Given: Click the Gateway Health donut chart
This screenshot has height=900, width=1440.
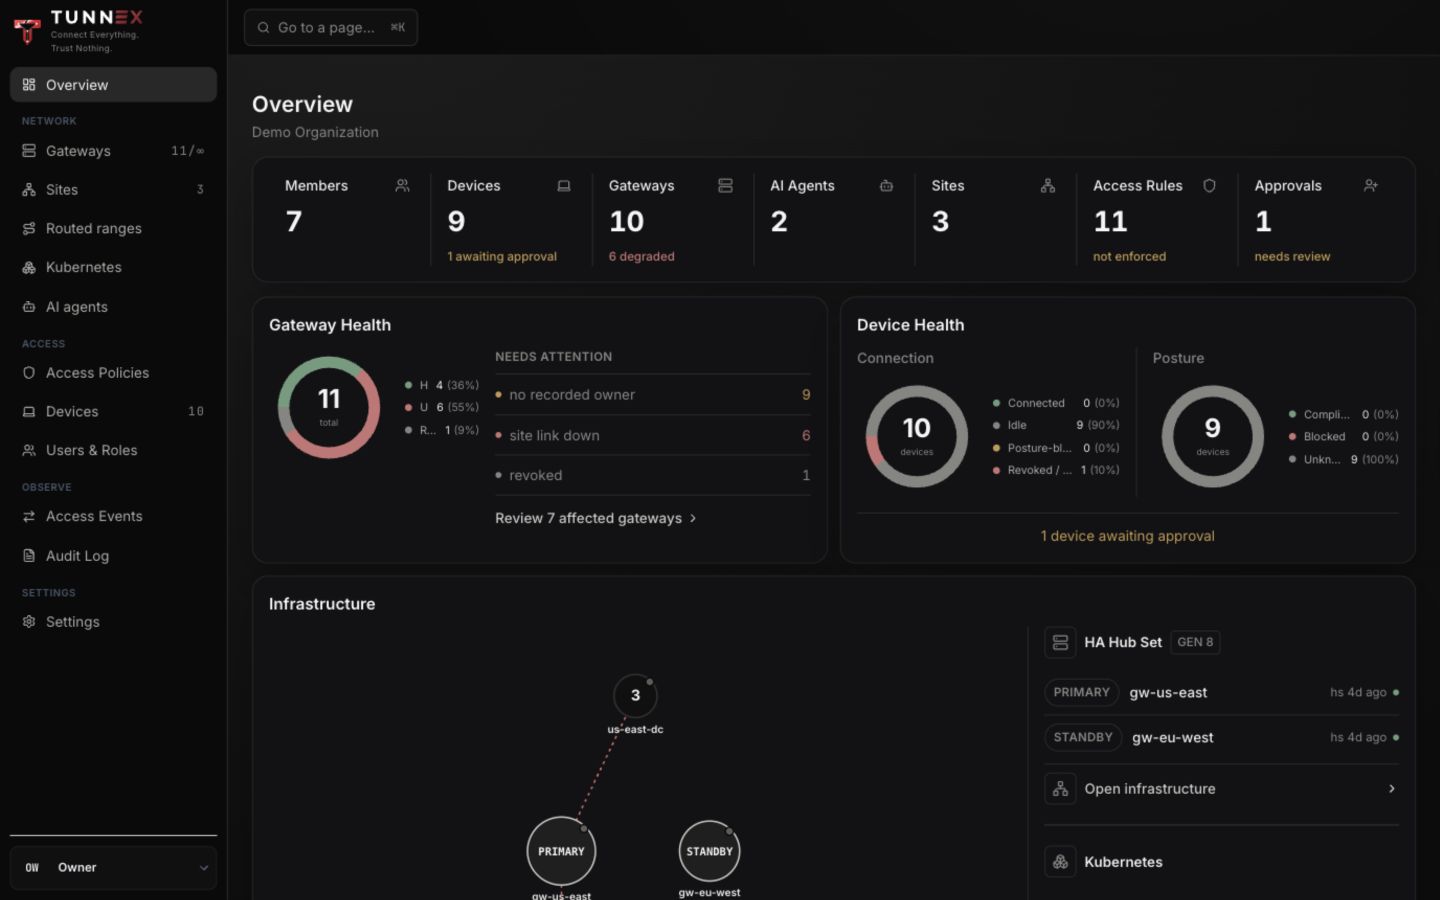Looking at the screenshot, I should point(329,408).
